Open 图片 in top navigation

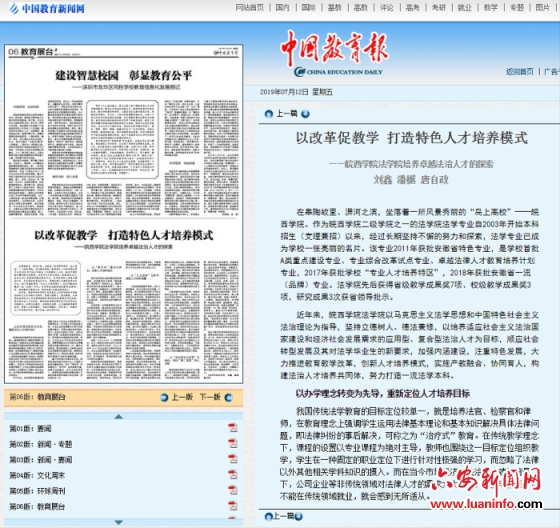tap(543, 8)
